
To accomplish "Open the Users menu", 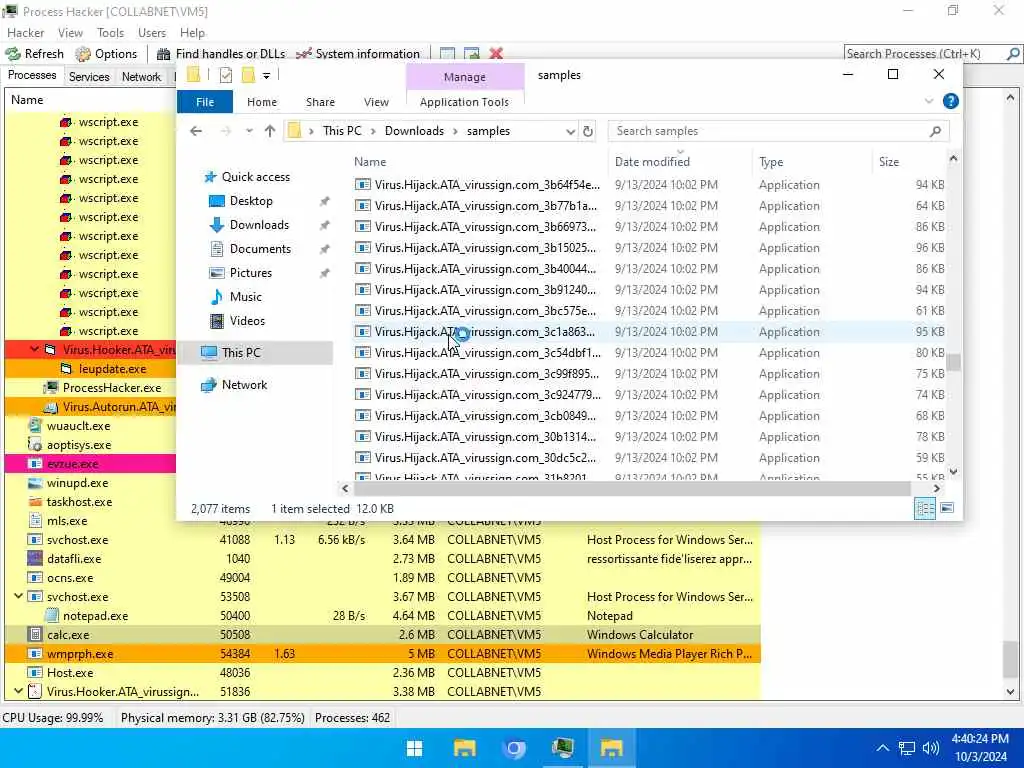I will 152,33.
